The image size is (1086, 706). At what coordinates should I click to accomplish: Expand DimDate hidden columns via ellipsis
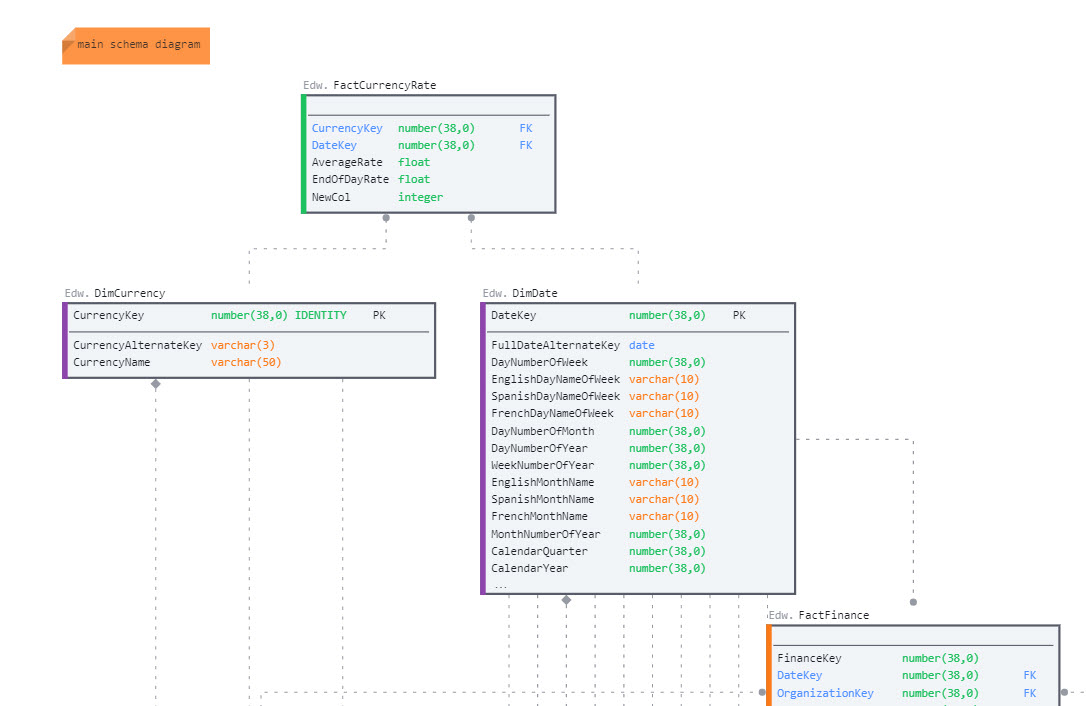point(500,585)
